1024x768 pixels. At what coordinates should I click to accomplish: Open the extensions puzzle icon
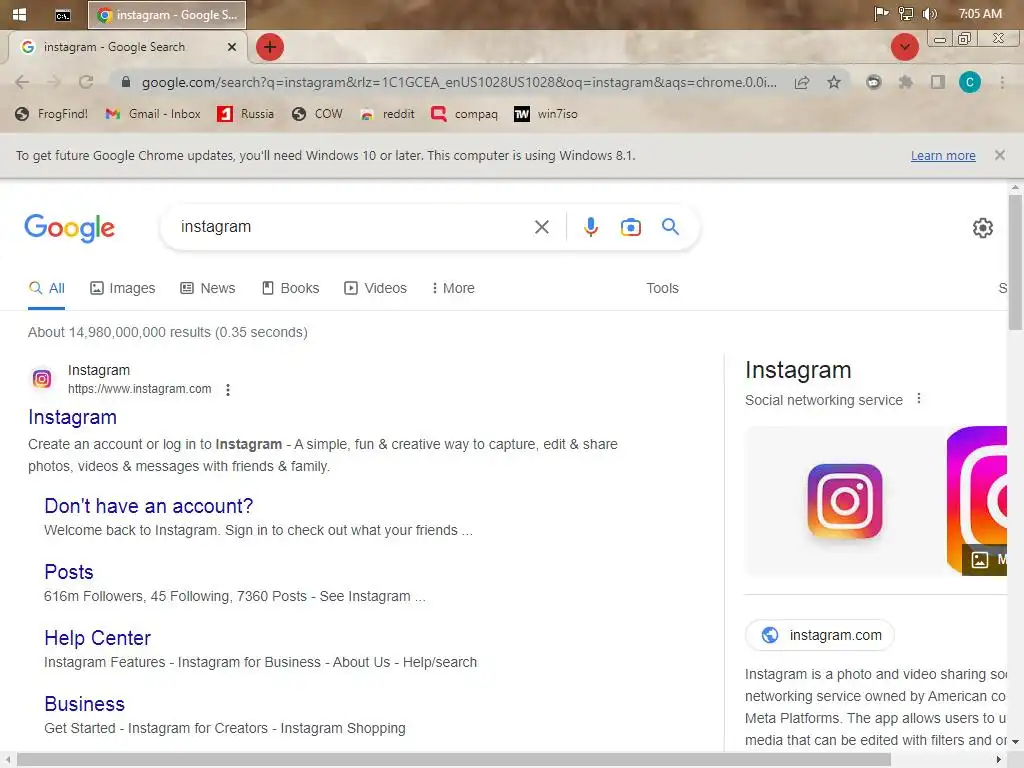point(906,82)
